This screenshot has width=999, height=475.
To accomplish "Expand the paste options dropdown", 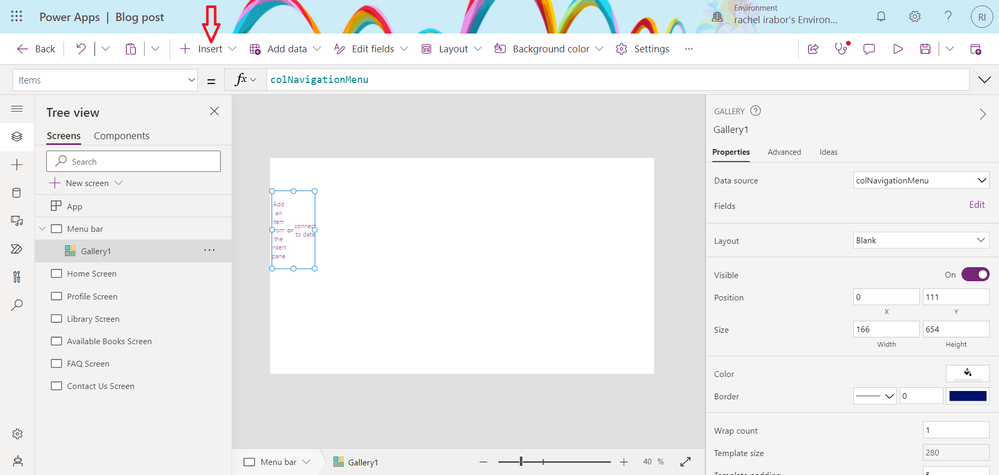I will (155, 49).
